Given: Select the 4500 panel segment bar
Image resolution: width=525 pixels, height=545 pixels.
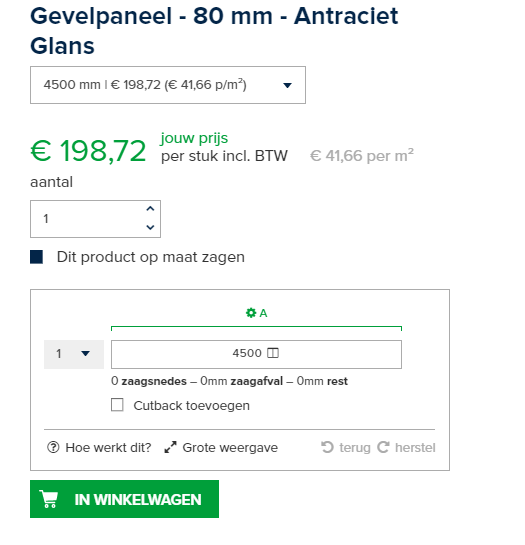Looking at the screenshot, I should pyautogui.click(x=256, y=354).
